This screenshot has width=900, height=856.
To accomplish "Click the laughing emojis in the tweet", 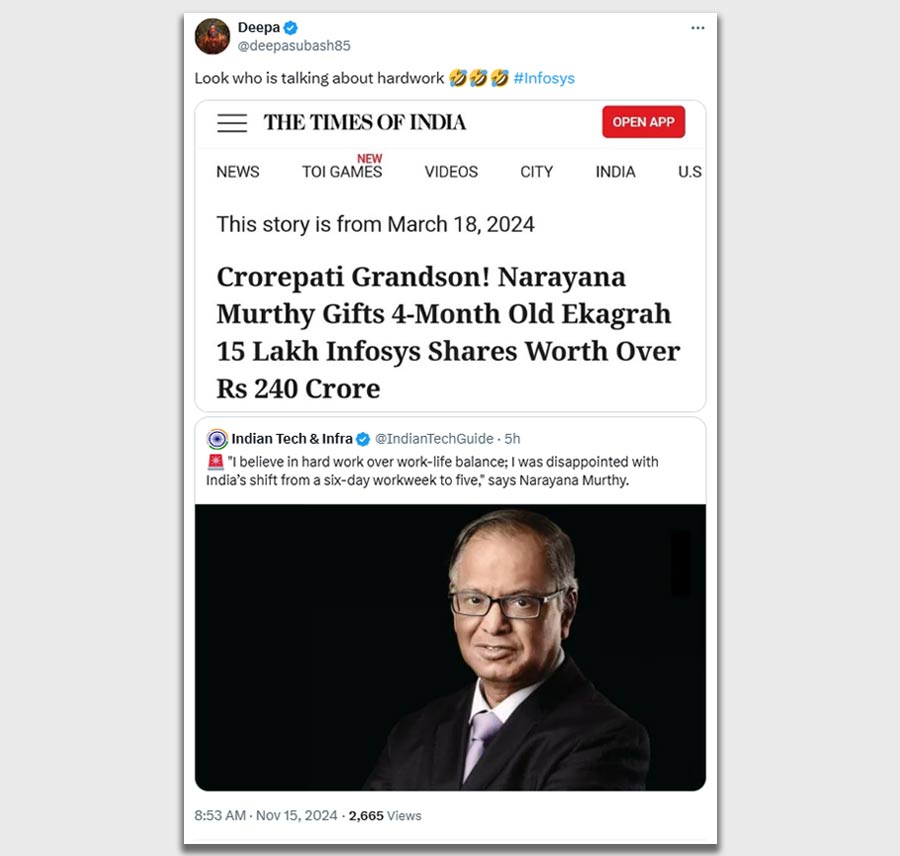I will (x=479, y=78).
